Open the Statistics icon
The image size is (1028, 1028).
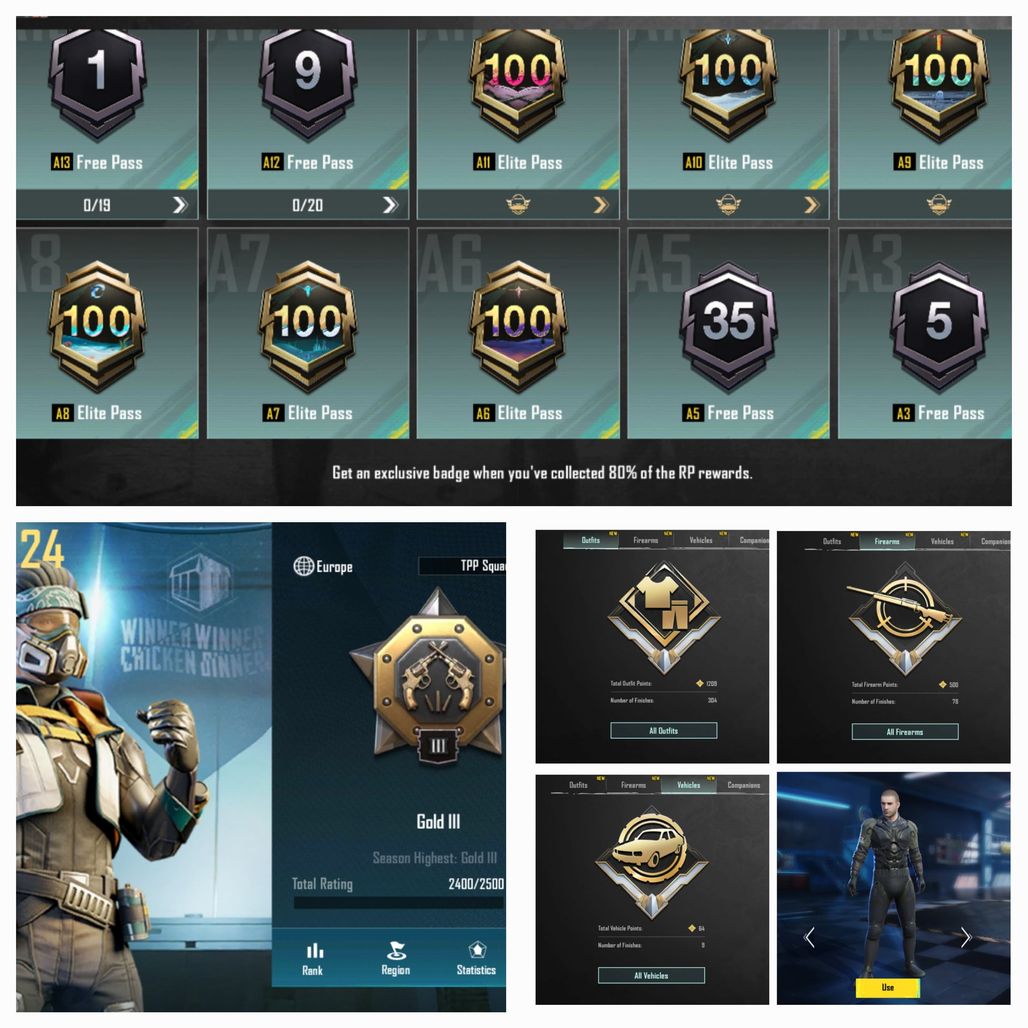[x=477, y=950]
